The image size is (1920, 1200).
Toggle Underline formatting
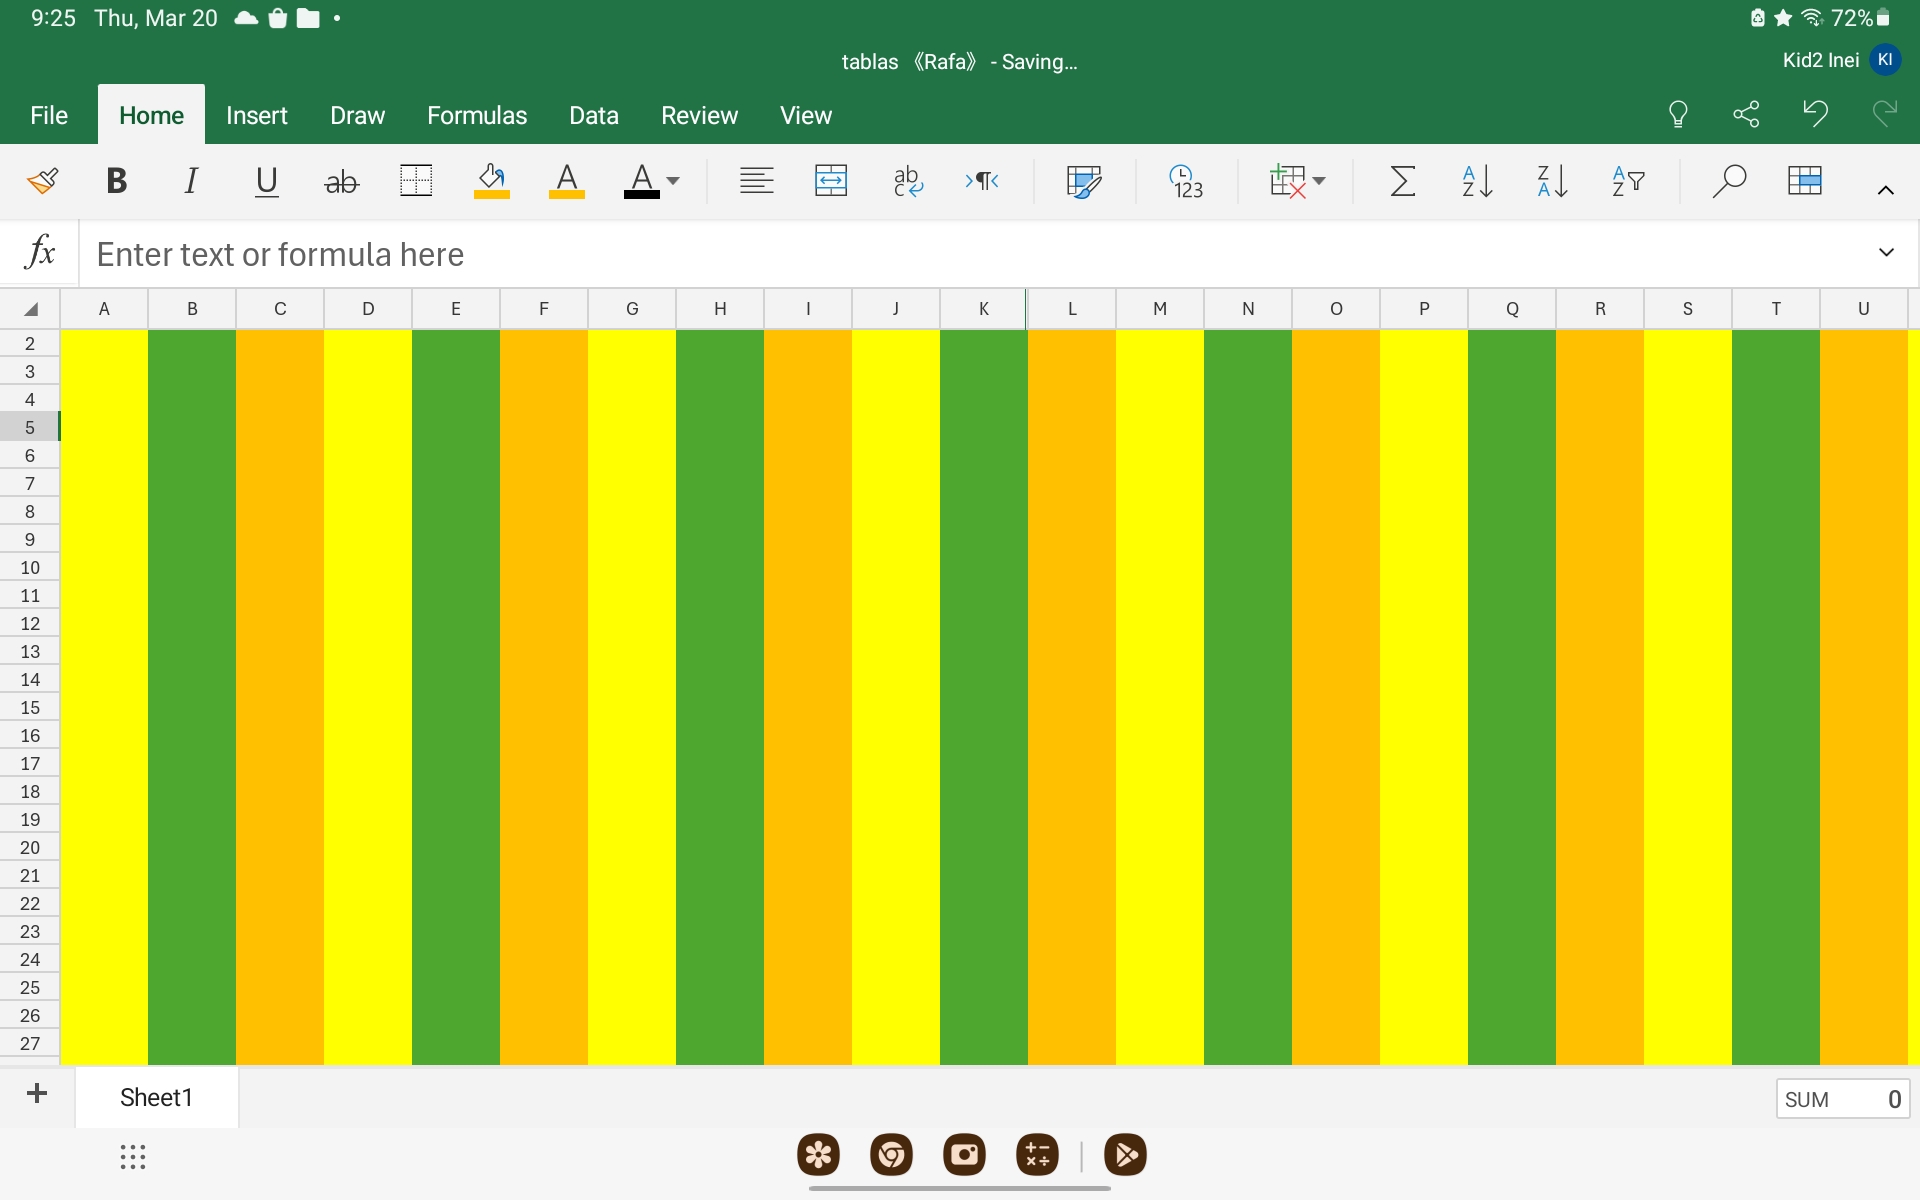click(266, 181)
